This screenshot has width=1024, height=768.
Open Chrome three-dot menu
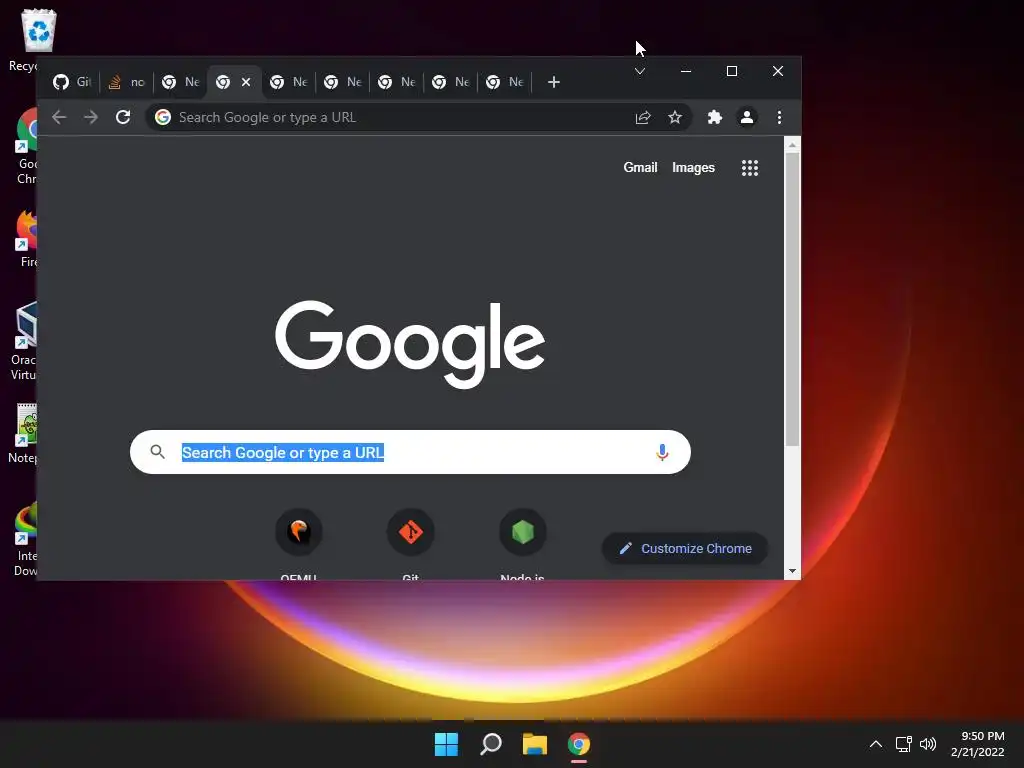(x=779, y=118)
